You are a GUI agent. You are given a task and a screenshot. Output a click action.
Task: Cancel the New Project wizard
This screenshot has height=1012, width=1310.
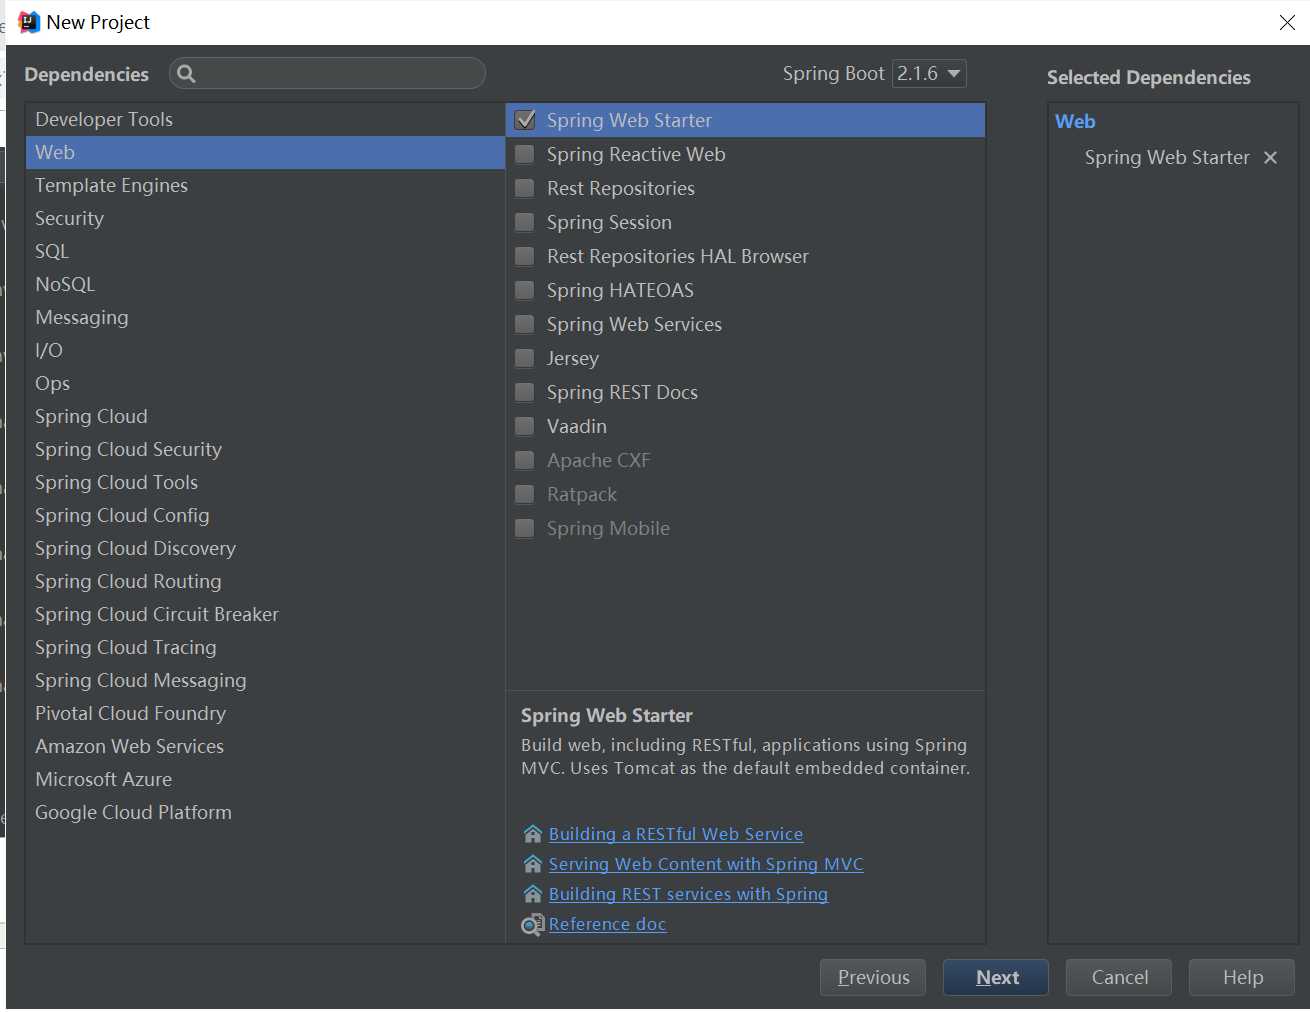click(1119, 977)
